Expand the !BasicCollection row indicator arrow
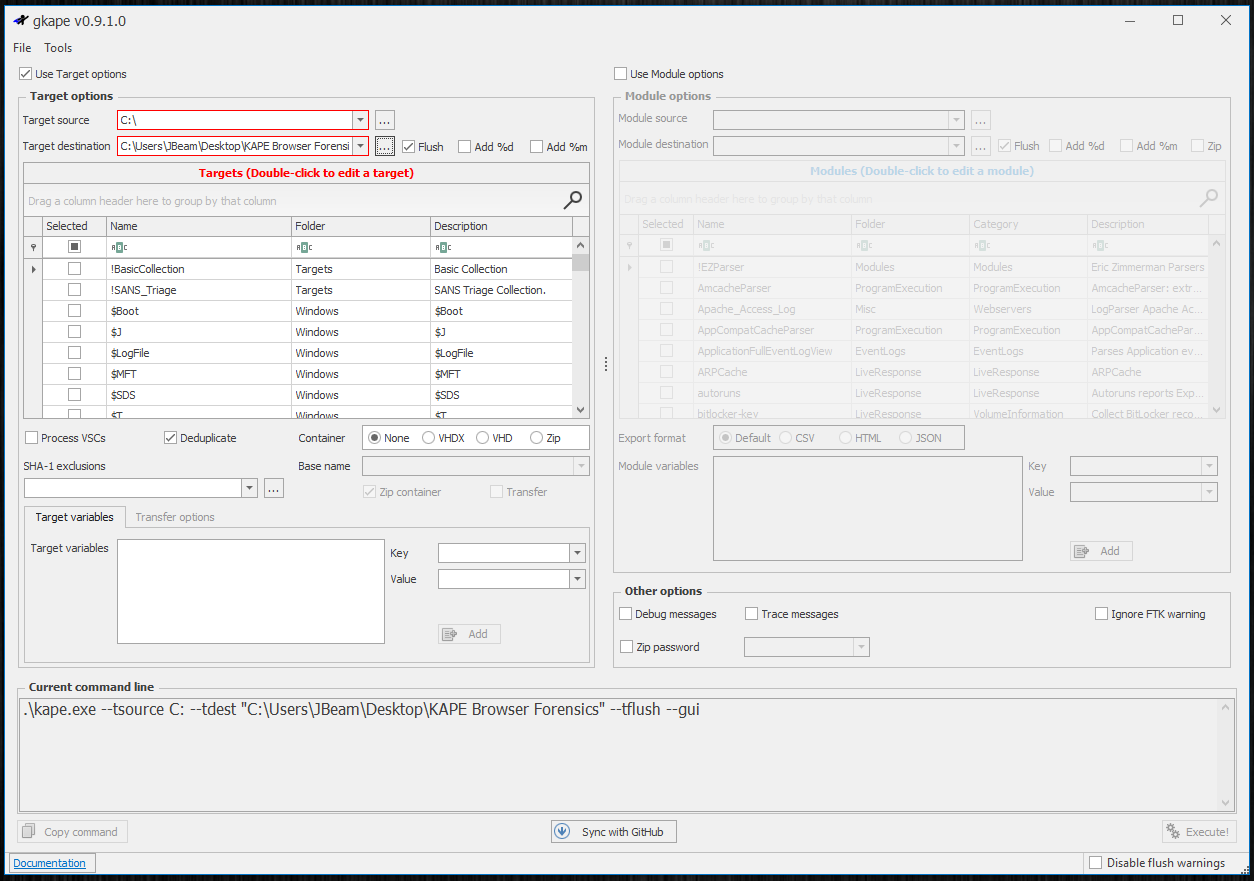Viewport: 1254px width, 881px height. [x=33, y=269]
